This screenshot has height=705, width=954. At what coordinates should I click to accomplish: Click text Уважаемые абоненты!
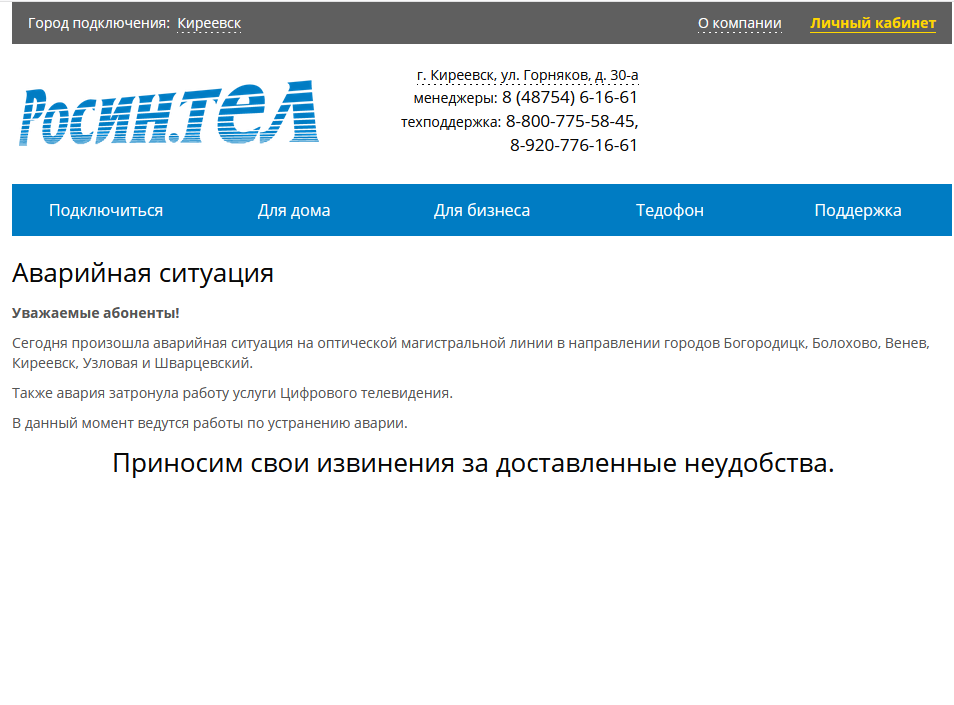[96, 313]
